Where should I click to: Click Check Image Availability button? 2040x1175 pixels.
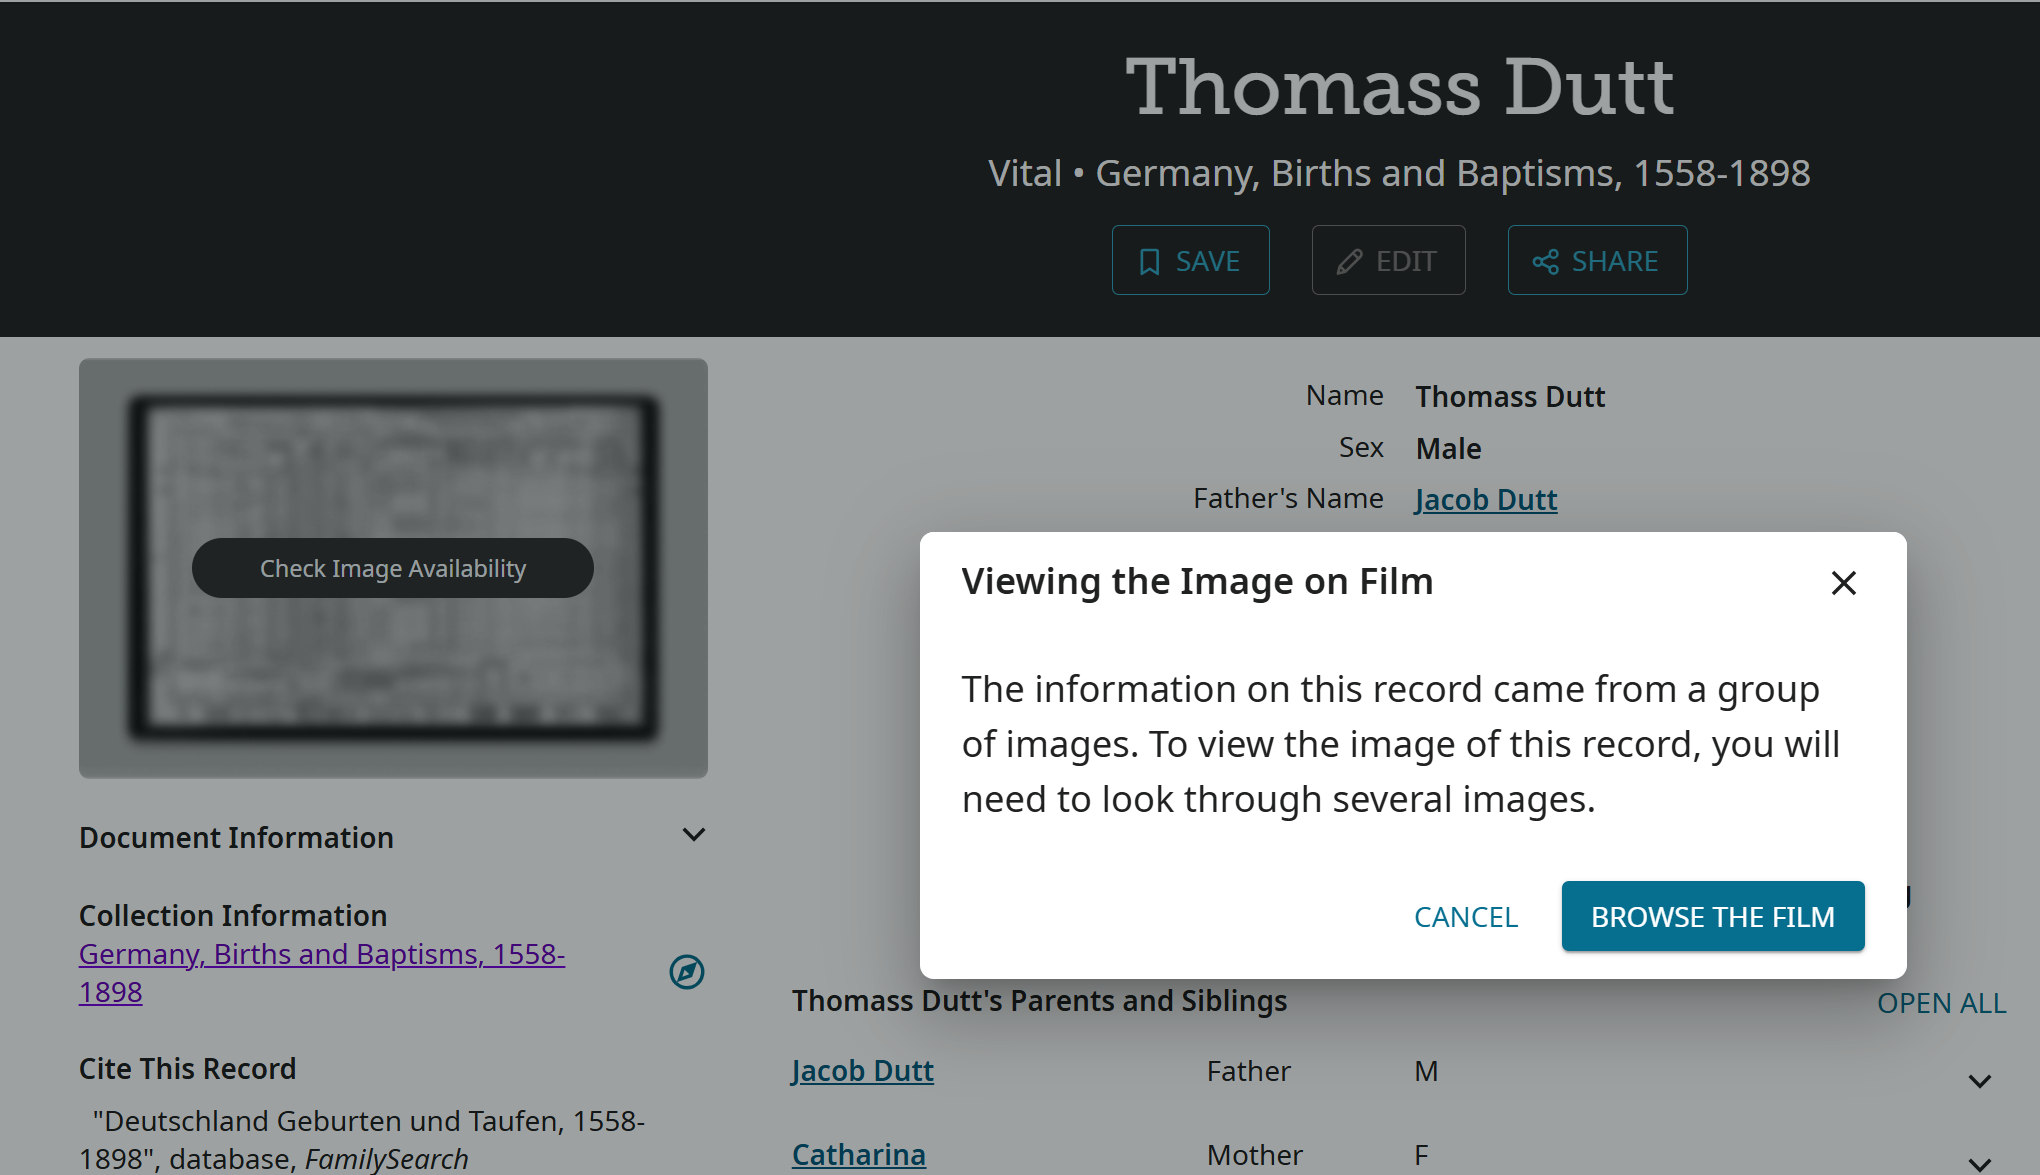[x=393, y=568]
